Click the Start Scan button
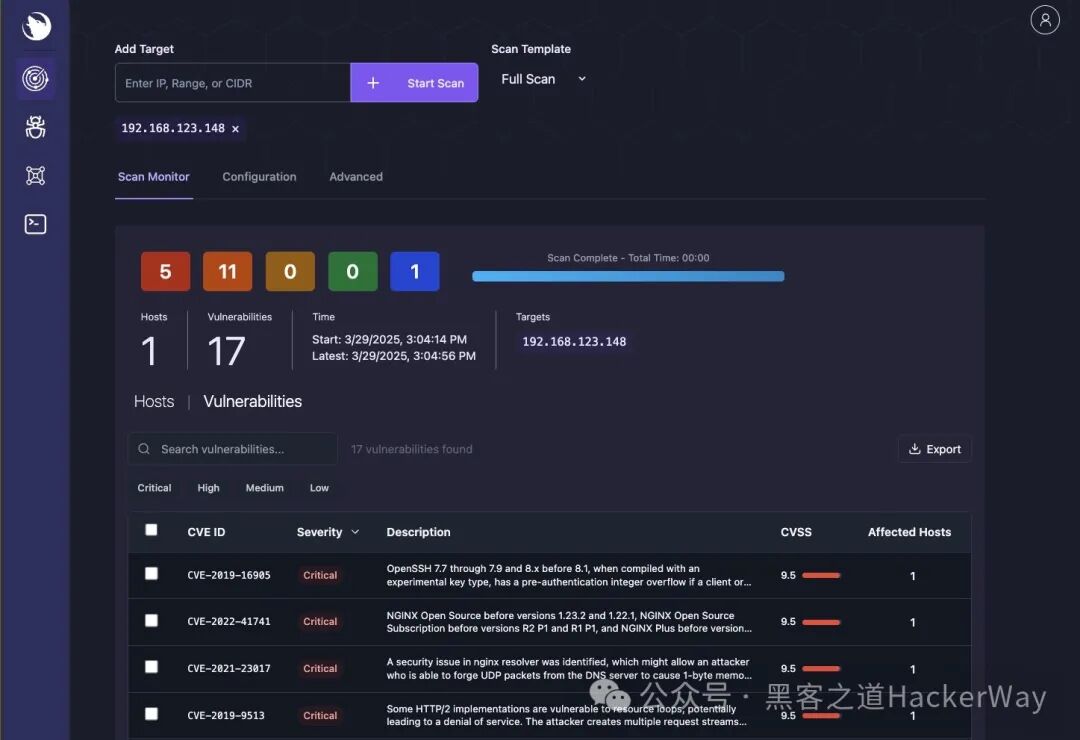Viewport: 1080px width, 740px height. click(415, 83)
